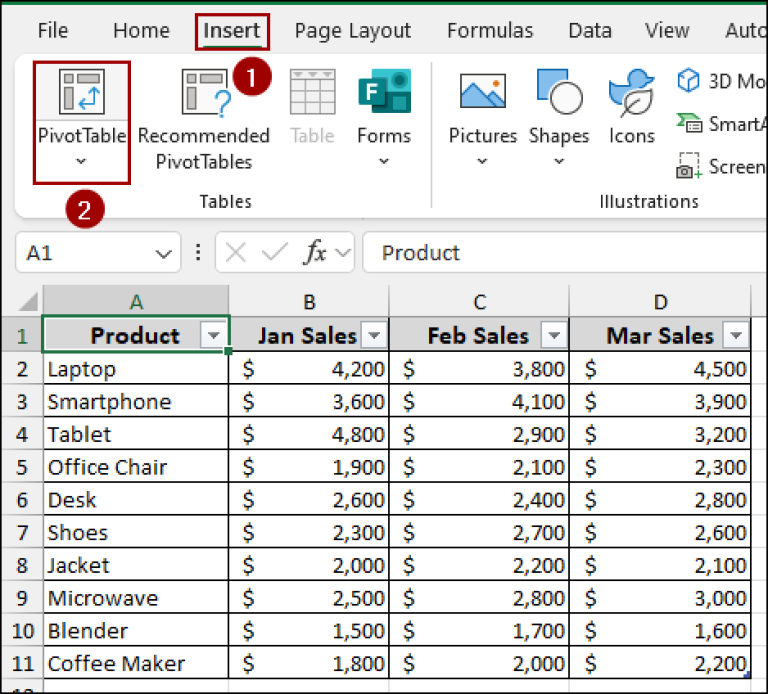Open Recommended PivotTables
Image resolution: width=768 pixels, height=694 pixels.
click(x=204, y=121)
